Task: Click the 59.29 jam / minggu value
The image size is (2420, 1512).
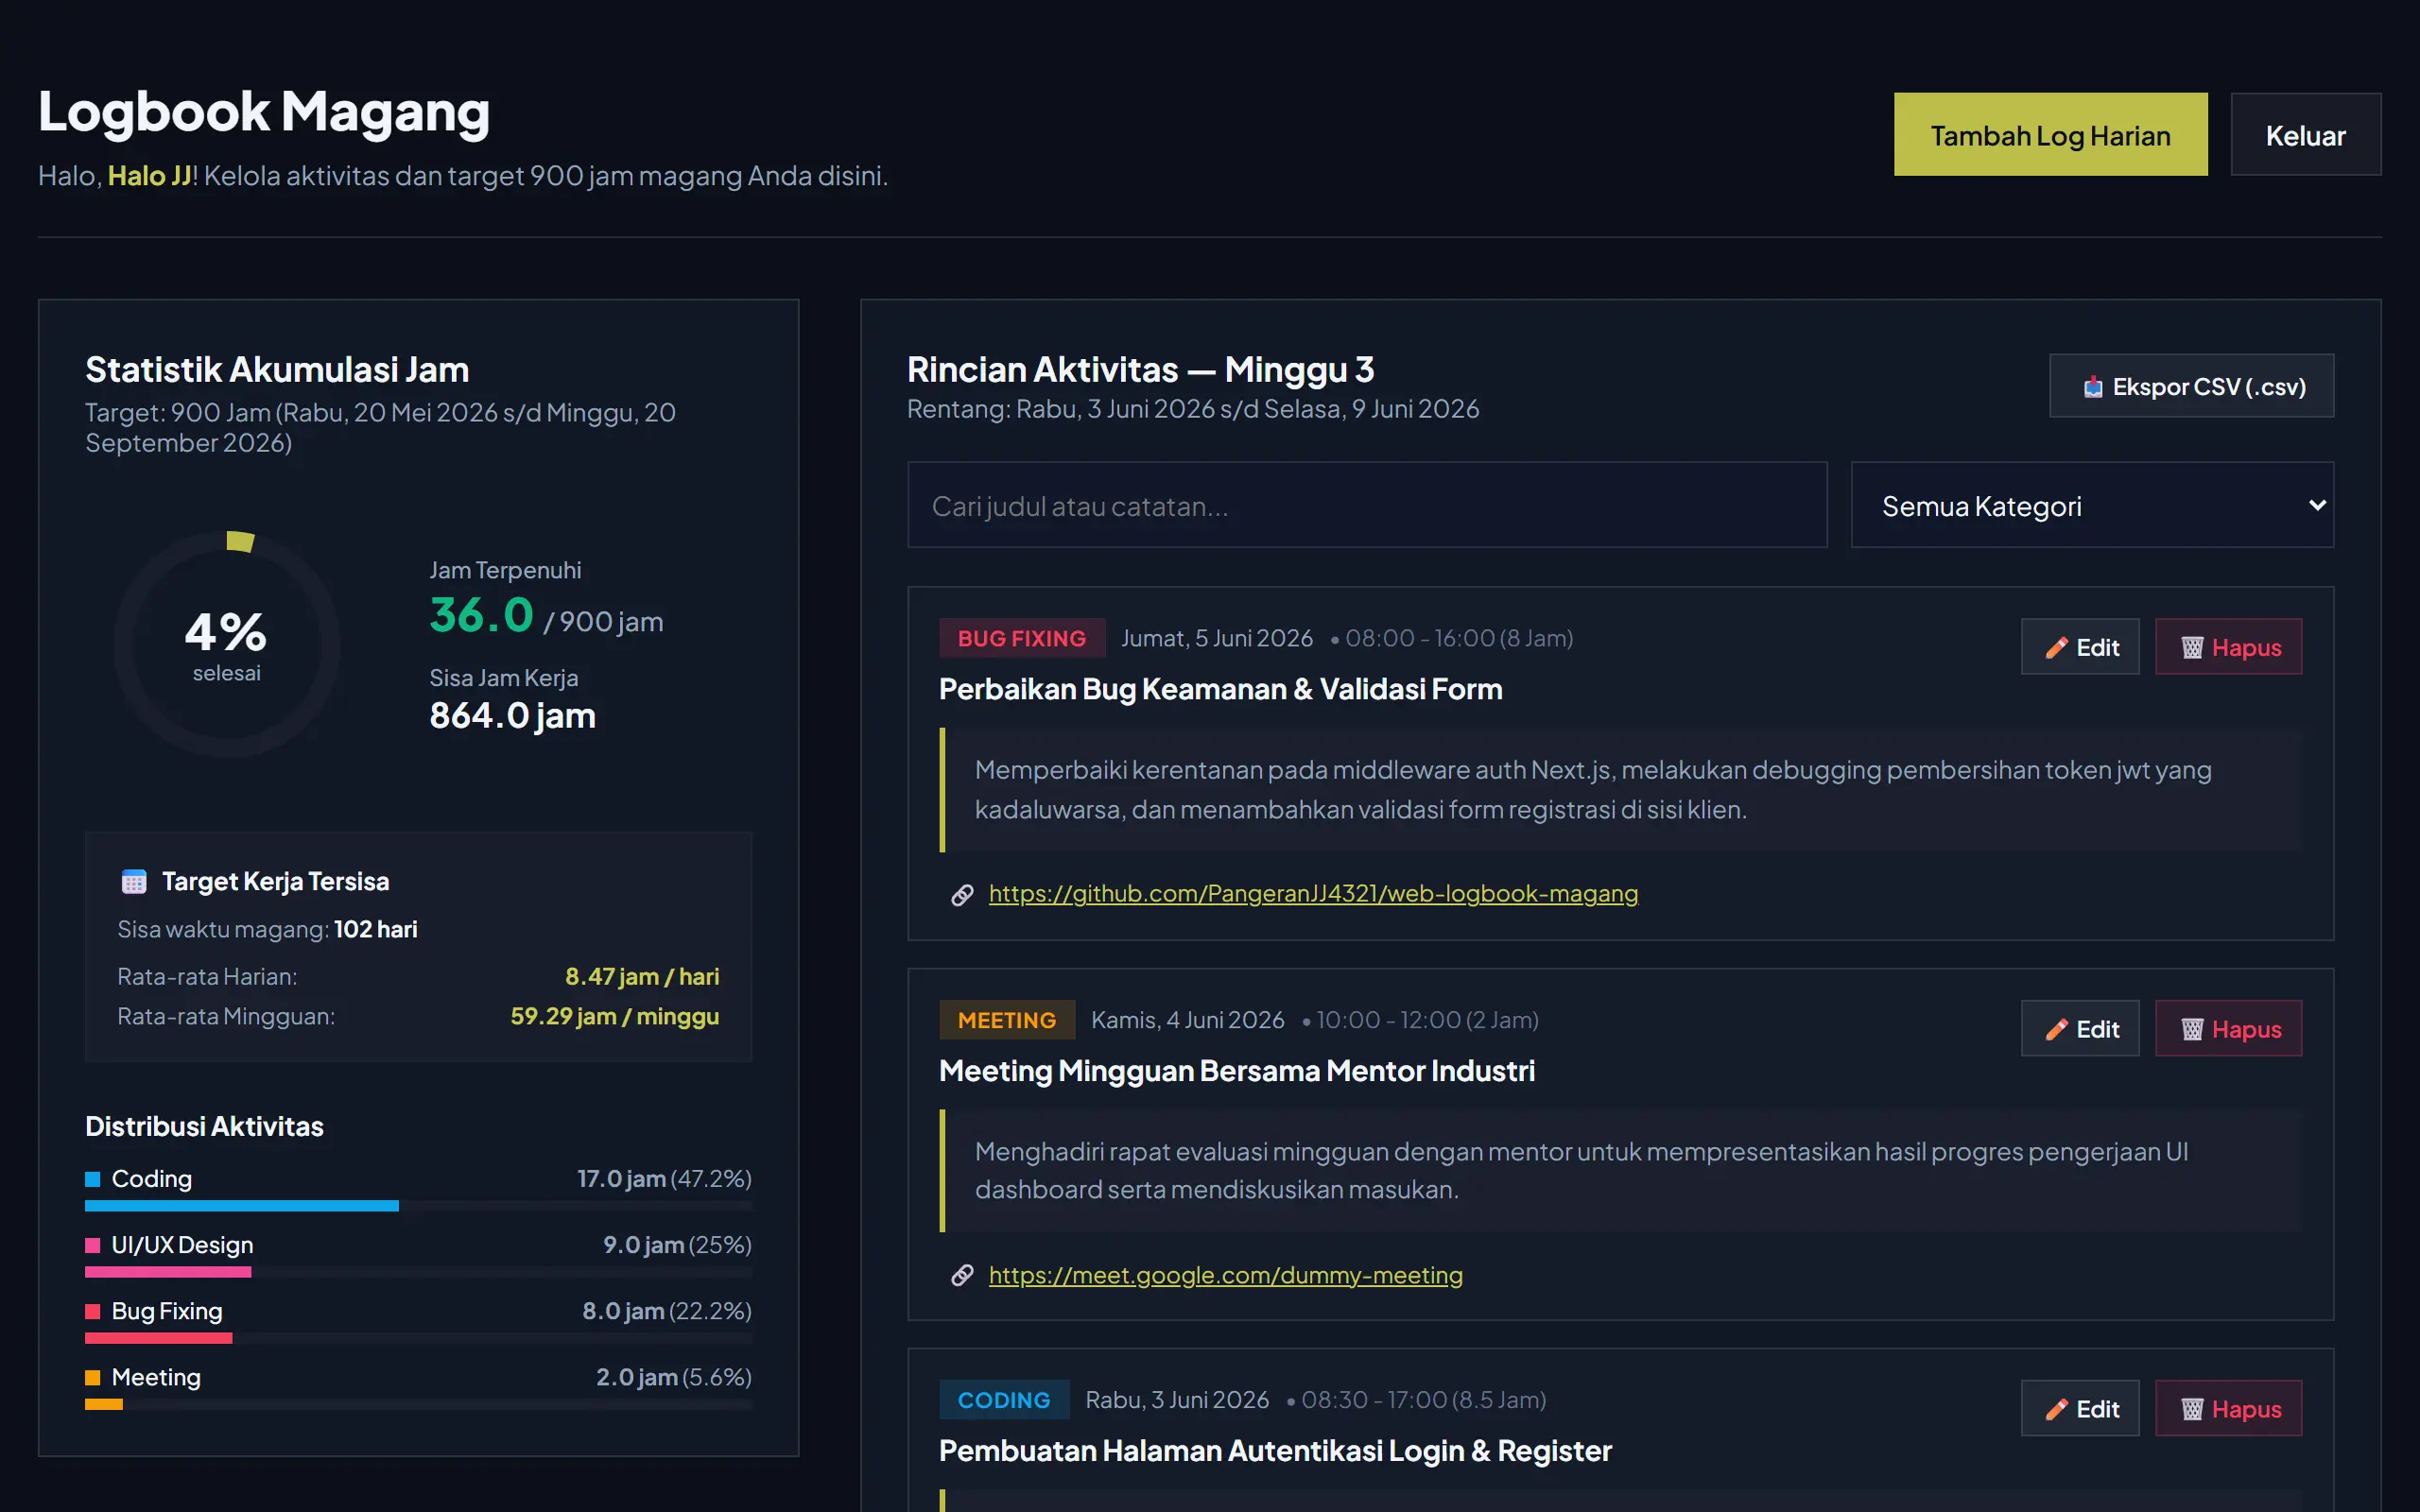Action: [x=615, y=1016]
